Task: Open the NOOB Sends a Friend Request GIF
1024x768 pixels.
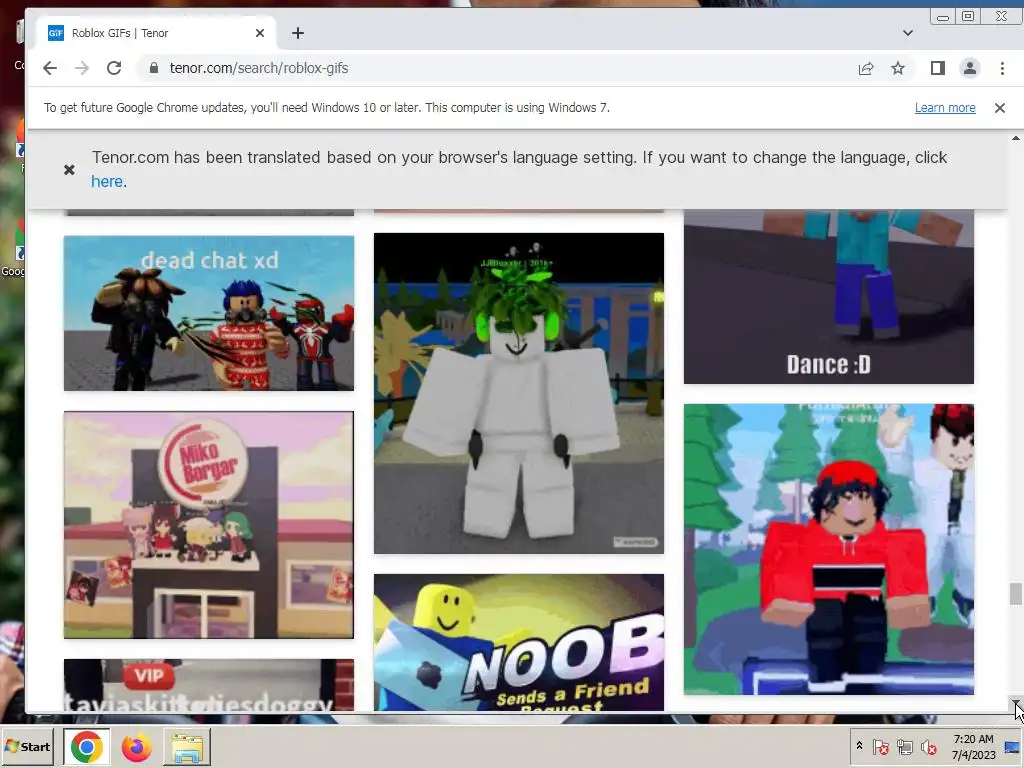Action: pyautogui.click(x=519, y=643)
